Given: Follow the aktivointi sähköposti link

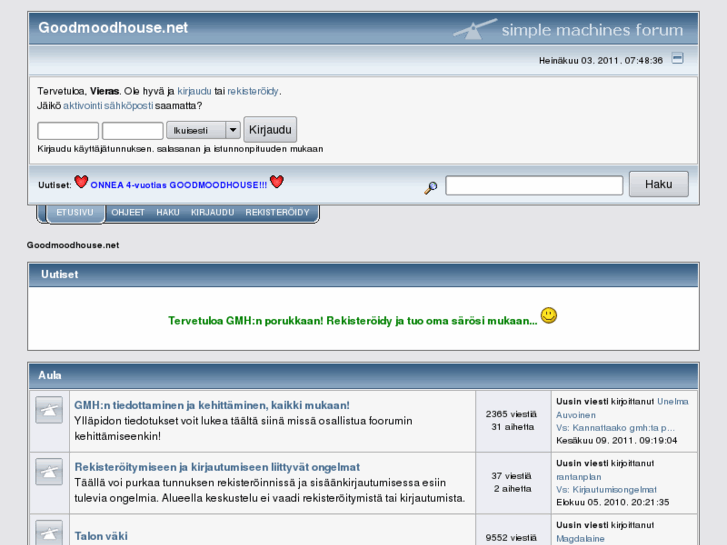Looking at the screenshot, I should click(108, 105).
